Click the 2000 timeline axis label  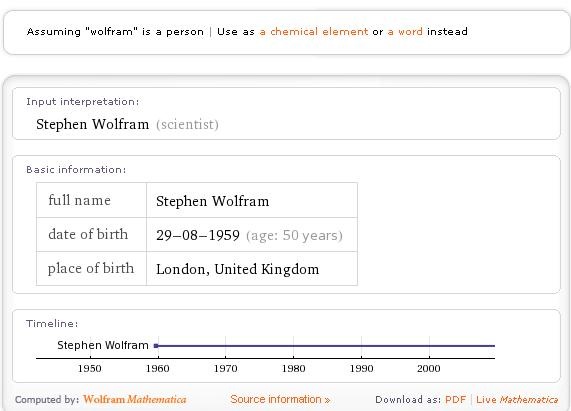pyautogui.click(x=429, y=368)
